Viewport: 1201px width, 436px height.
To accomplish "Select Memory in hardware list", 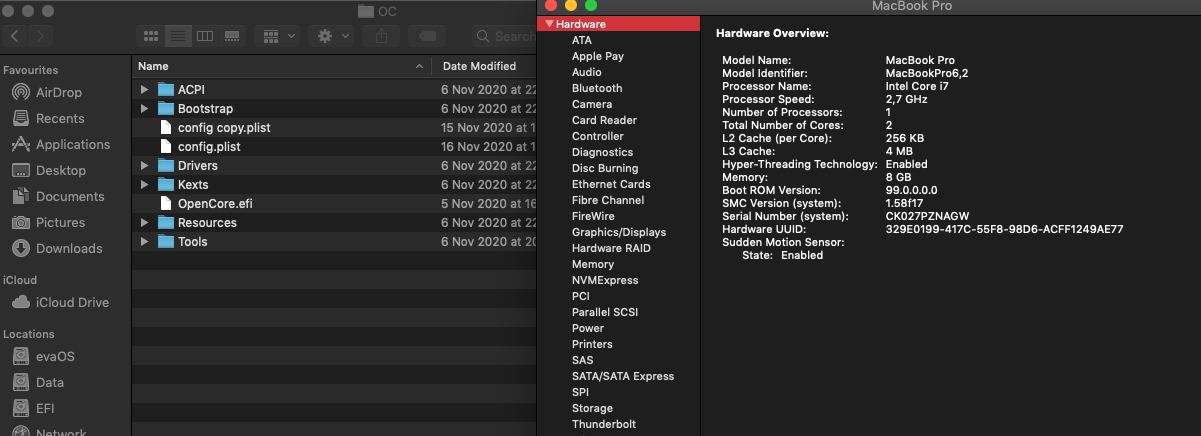I will pos(593,264).
